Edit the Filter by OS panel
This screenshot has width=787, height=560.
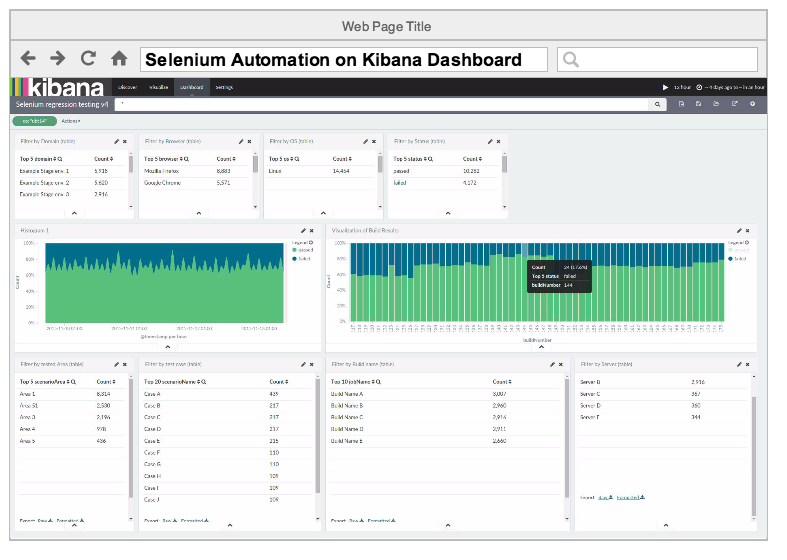(x=365, y=142)
